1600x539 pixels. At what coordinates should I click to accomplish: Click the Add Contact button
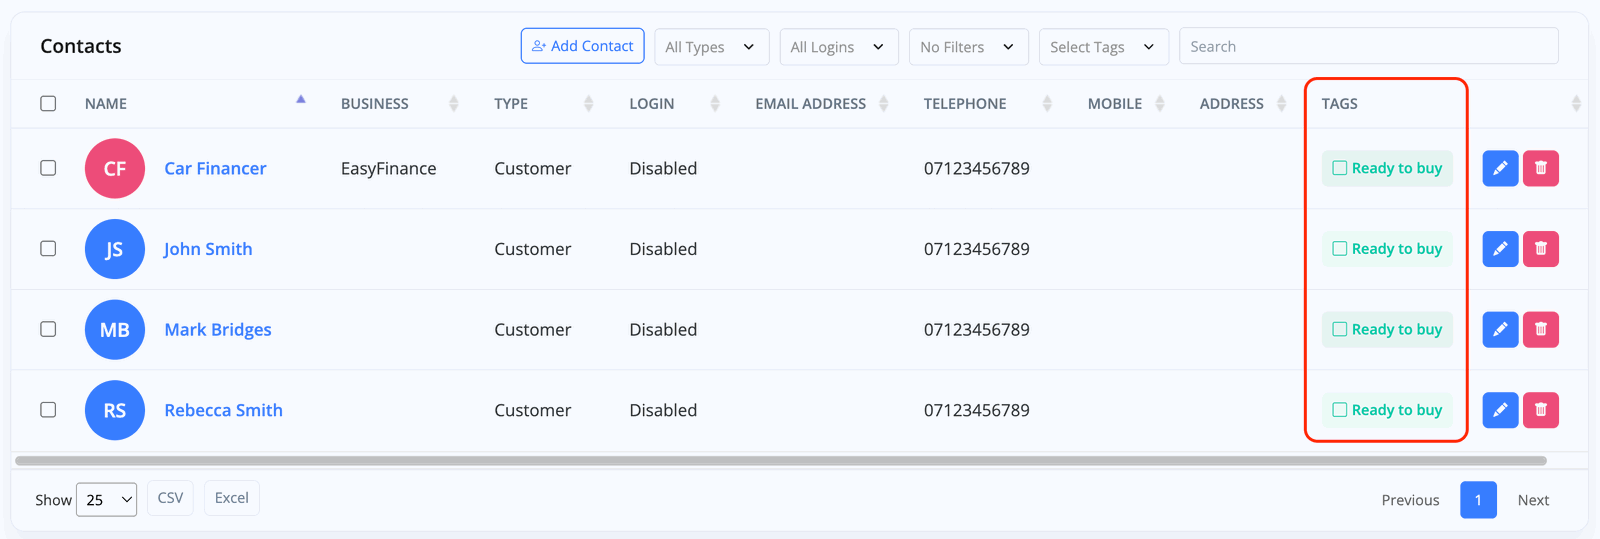tap(582, 46)
